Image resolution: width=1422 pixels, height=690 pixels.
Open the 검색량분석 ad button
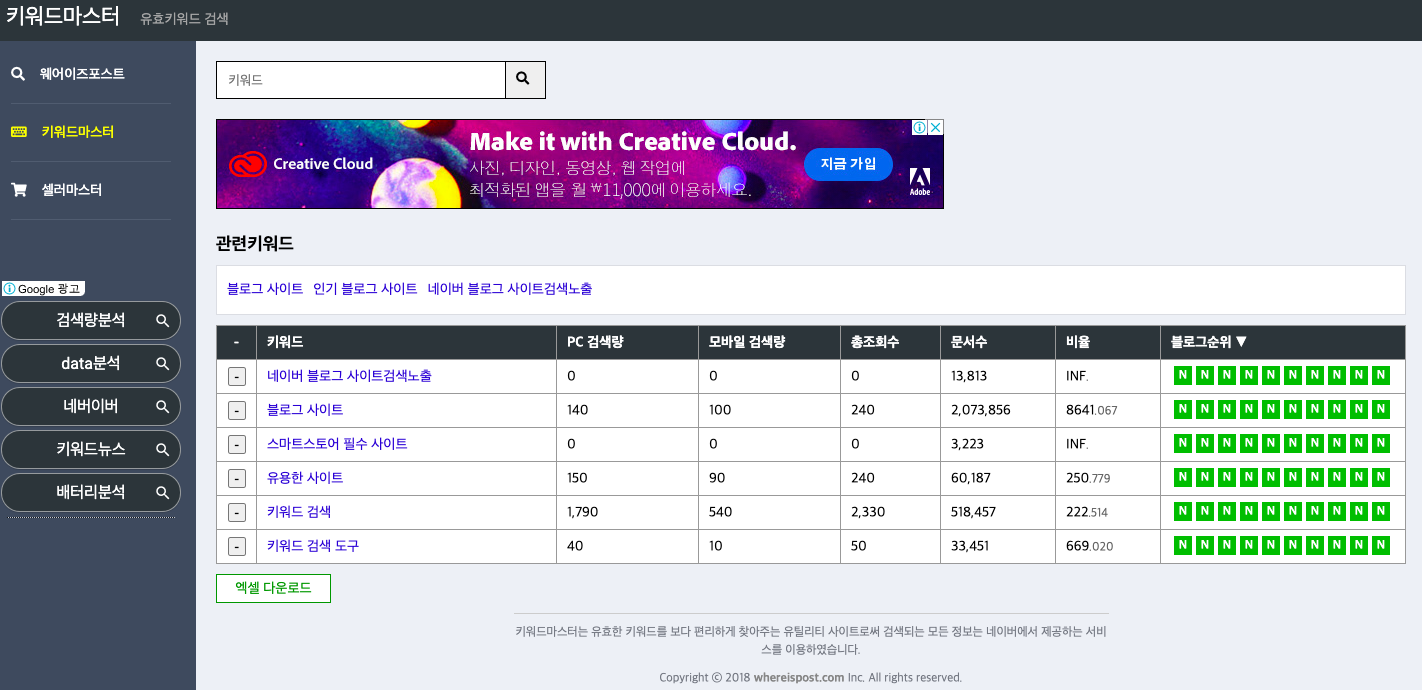click(91, 320)
